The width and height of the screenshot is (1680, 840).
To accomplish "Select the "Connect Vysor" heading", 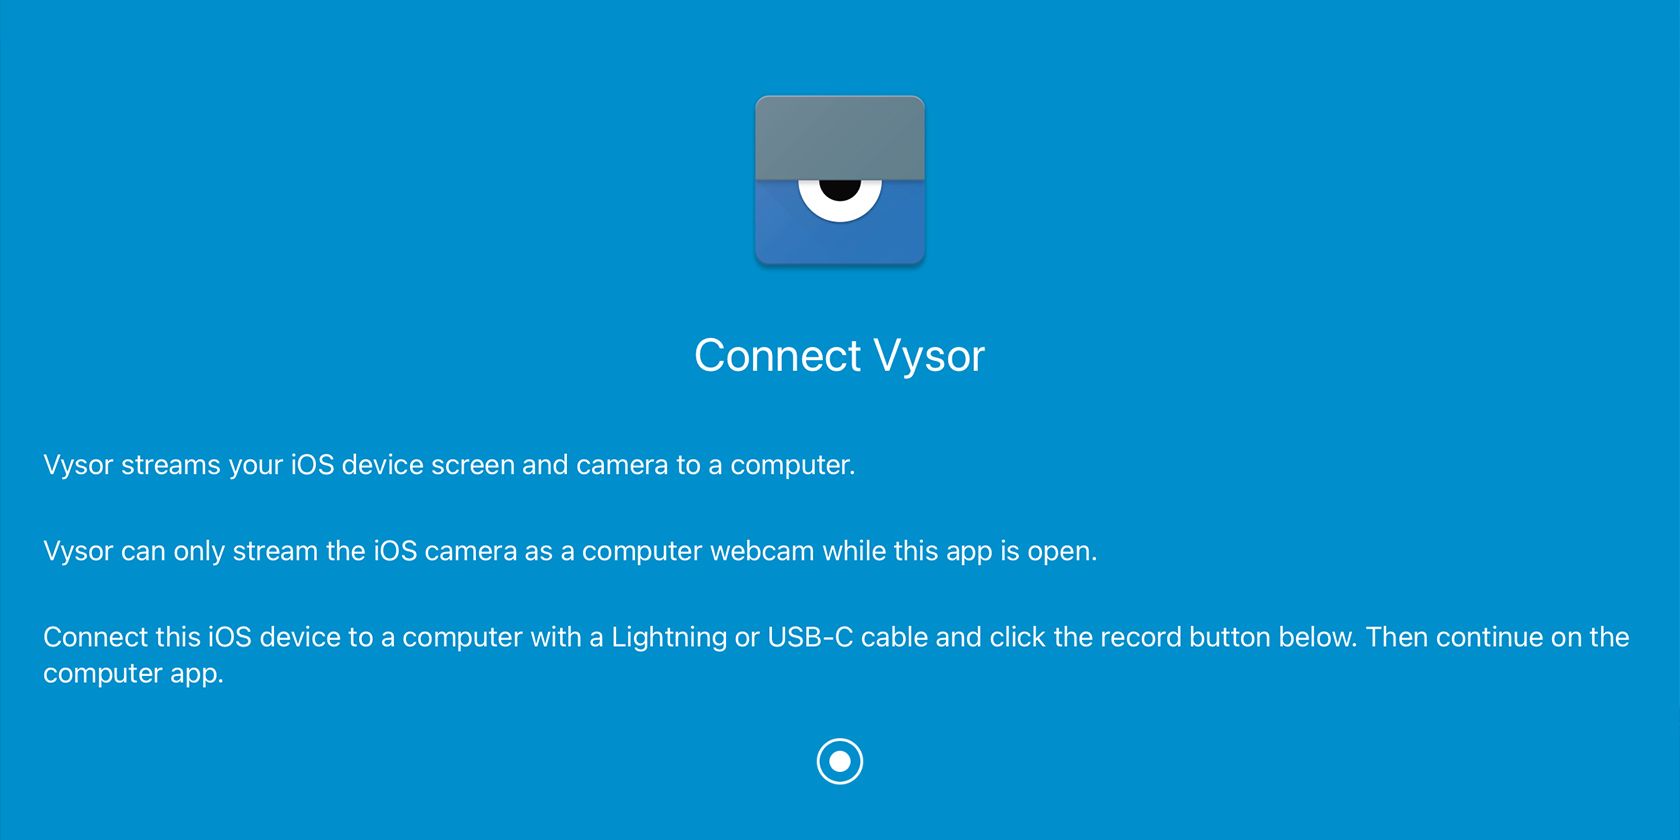I will [840, 356].
